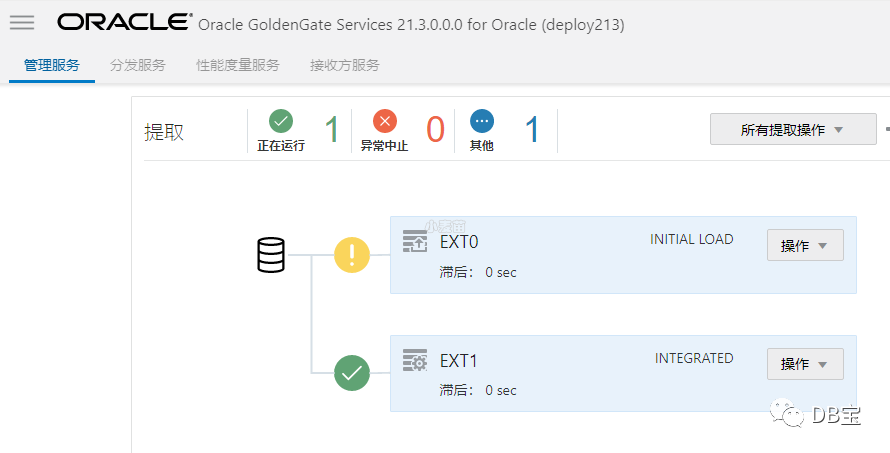Click the EXT0 initial load extract icon
This screenshot has width=890, height=453.
pyautogui.click(x=414, y=241)
